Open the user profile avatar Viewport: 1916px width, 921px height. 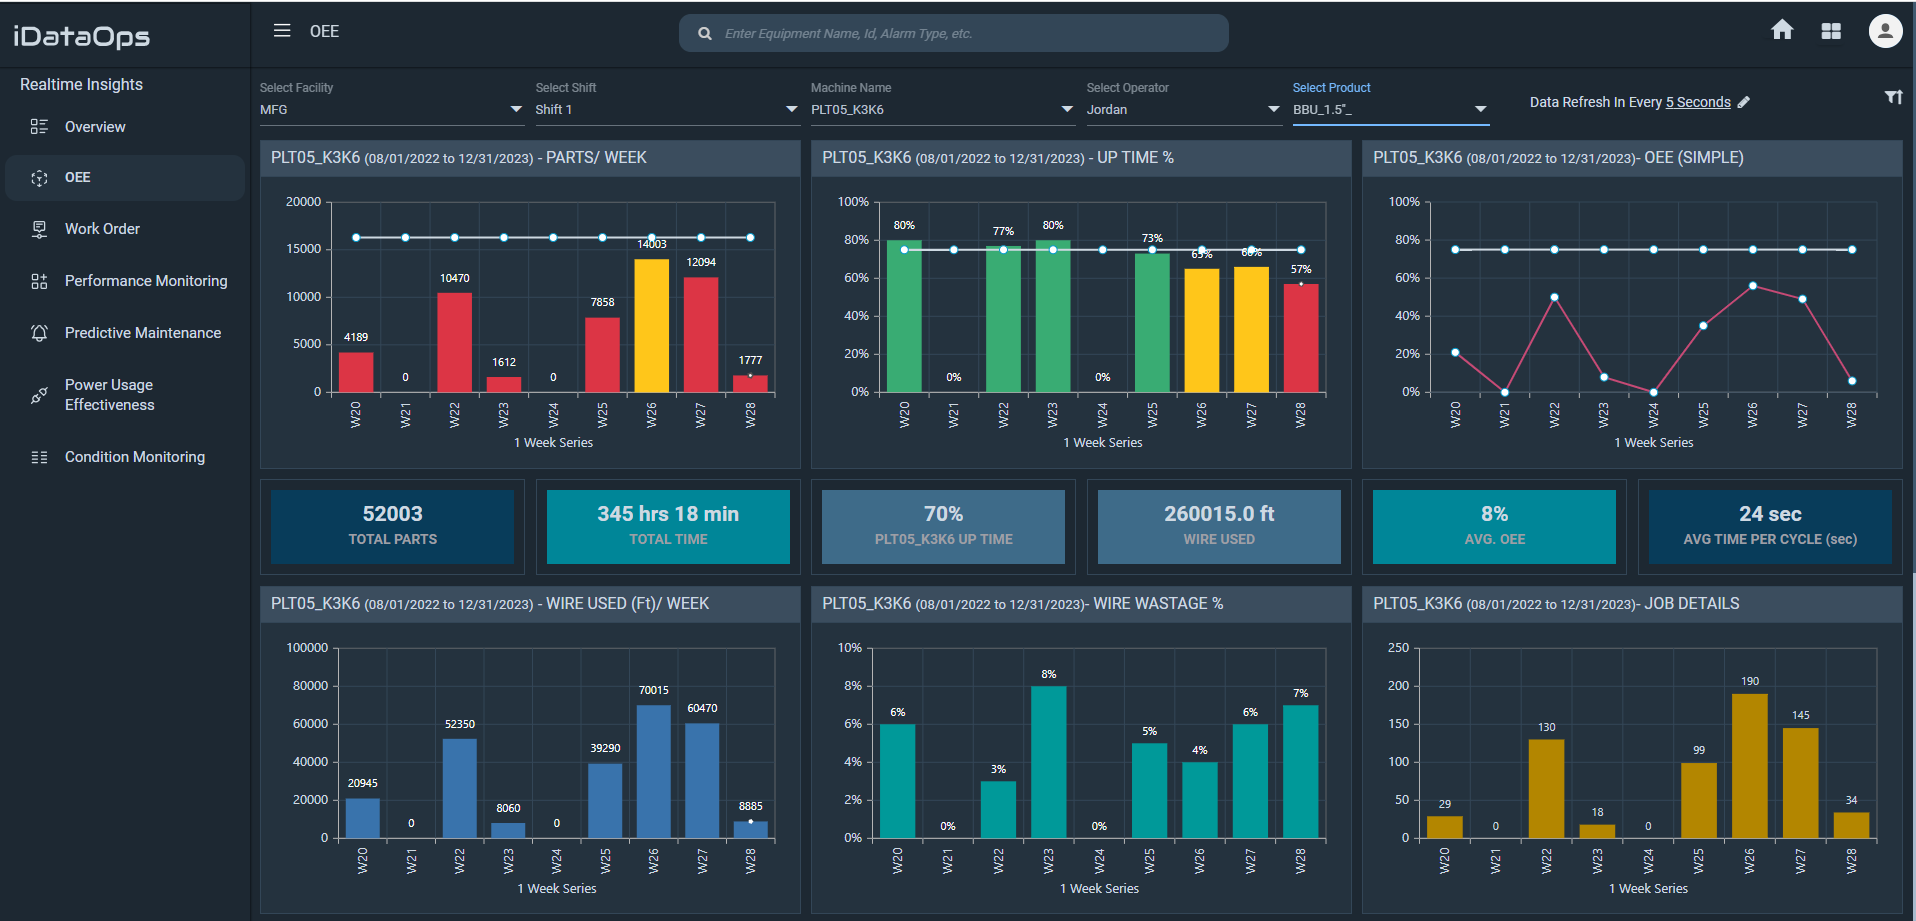coord(1885,31)
